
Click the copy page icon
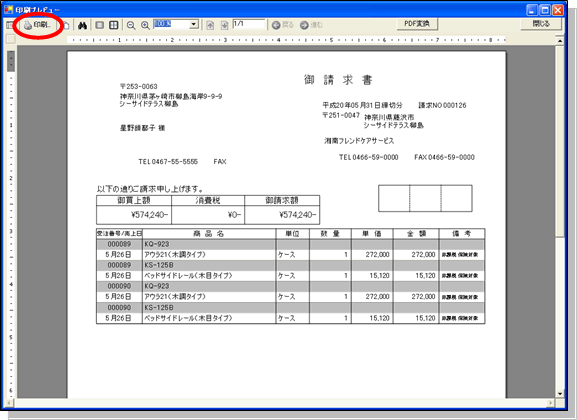[x=66, y=25]
